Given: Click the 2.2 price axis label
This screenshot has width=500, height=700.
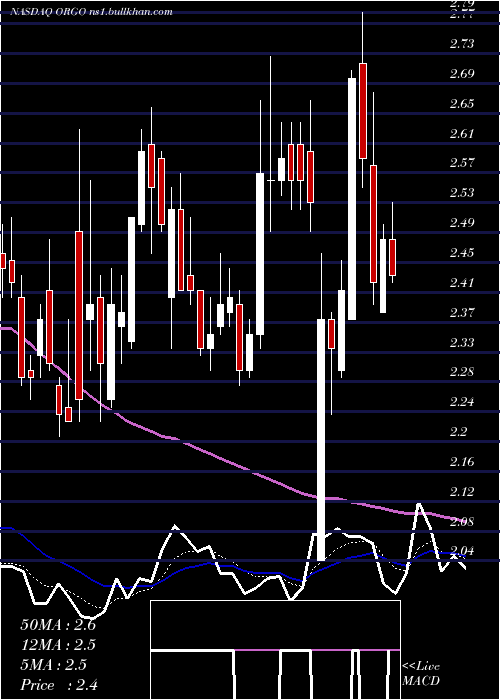Looking at the screenshot, I should [459, 431].
